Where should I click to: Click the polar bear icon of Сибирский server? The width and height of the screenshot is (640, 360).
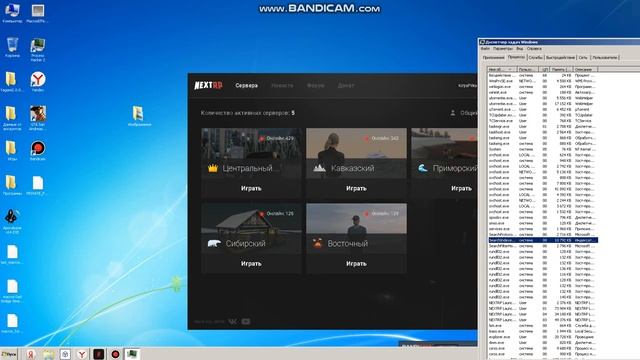214,244
